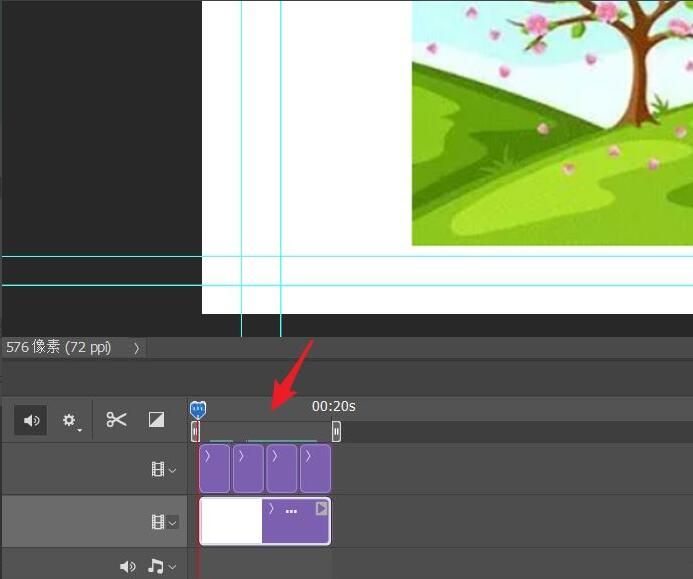The width and height of the screenshot is (693, 579).
Task: Mute the audio track speaker icon
Action: [127, 567]
